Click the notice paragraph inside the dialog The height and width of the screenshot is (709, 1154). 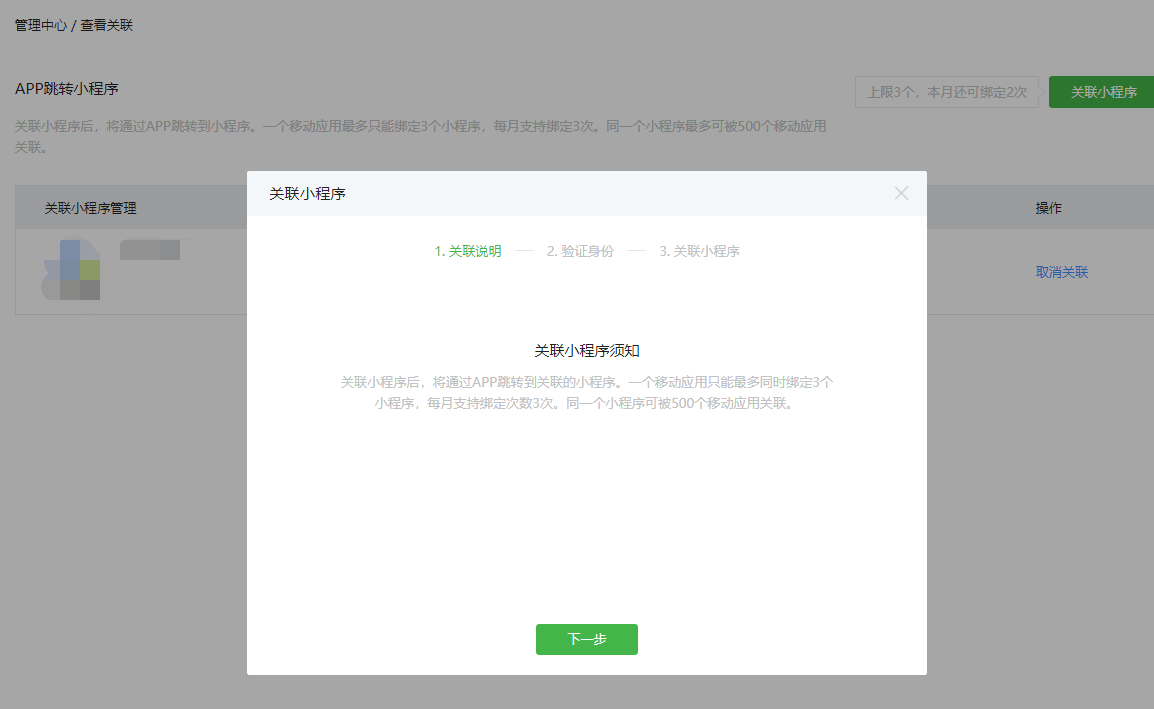pyautogui.click(x=586, y=393)
